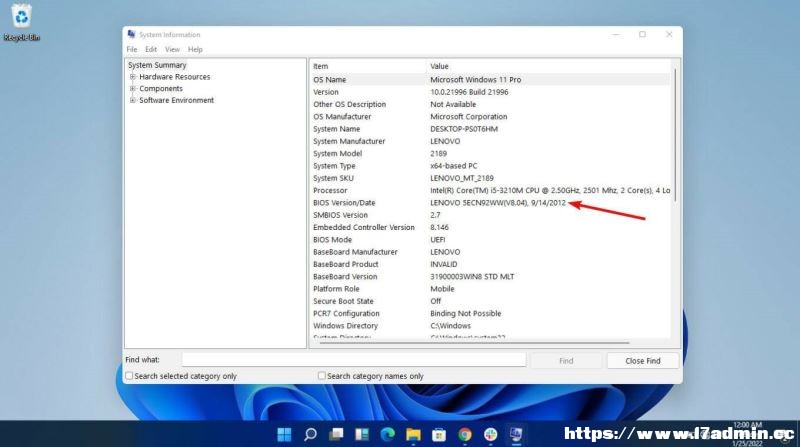This screenshot has height=447, width=800.
Task: Select BaseBoard Manufacturer row
Action: 490,252
